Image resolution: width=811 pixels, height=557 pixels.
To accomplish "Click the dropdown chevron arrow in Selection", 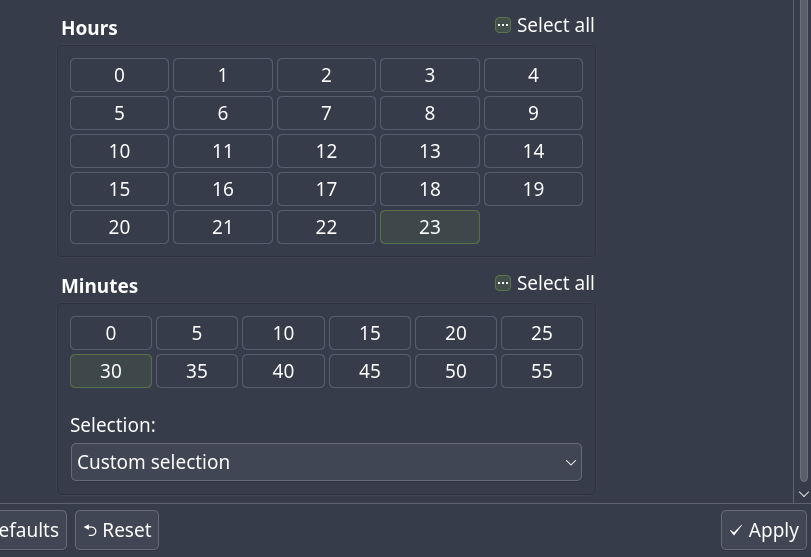I will pos(571,462).
